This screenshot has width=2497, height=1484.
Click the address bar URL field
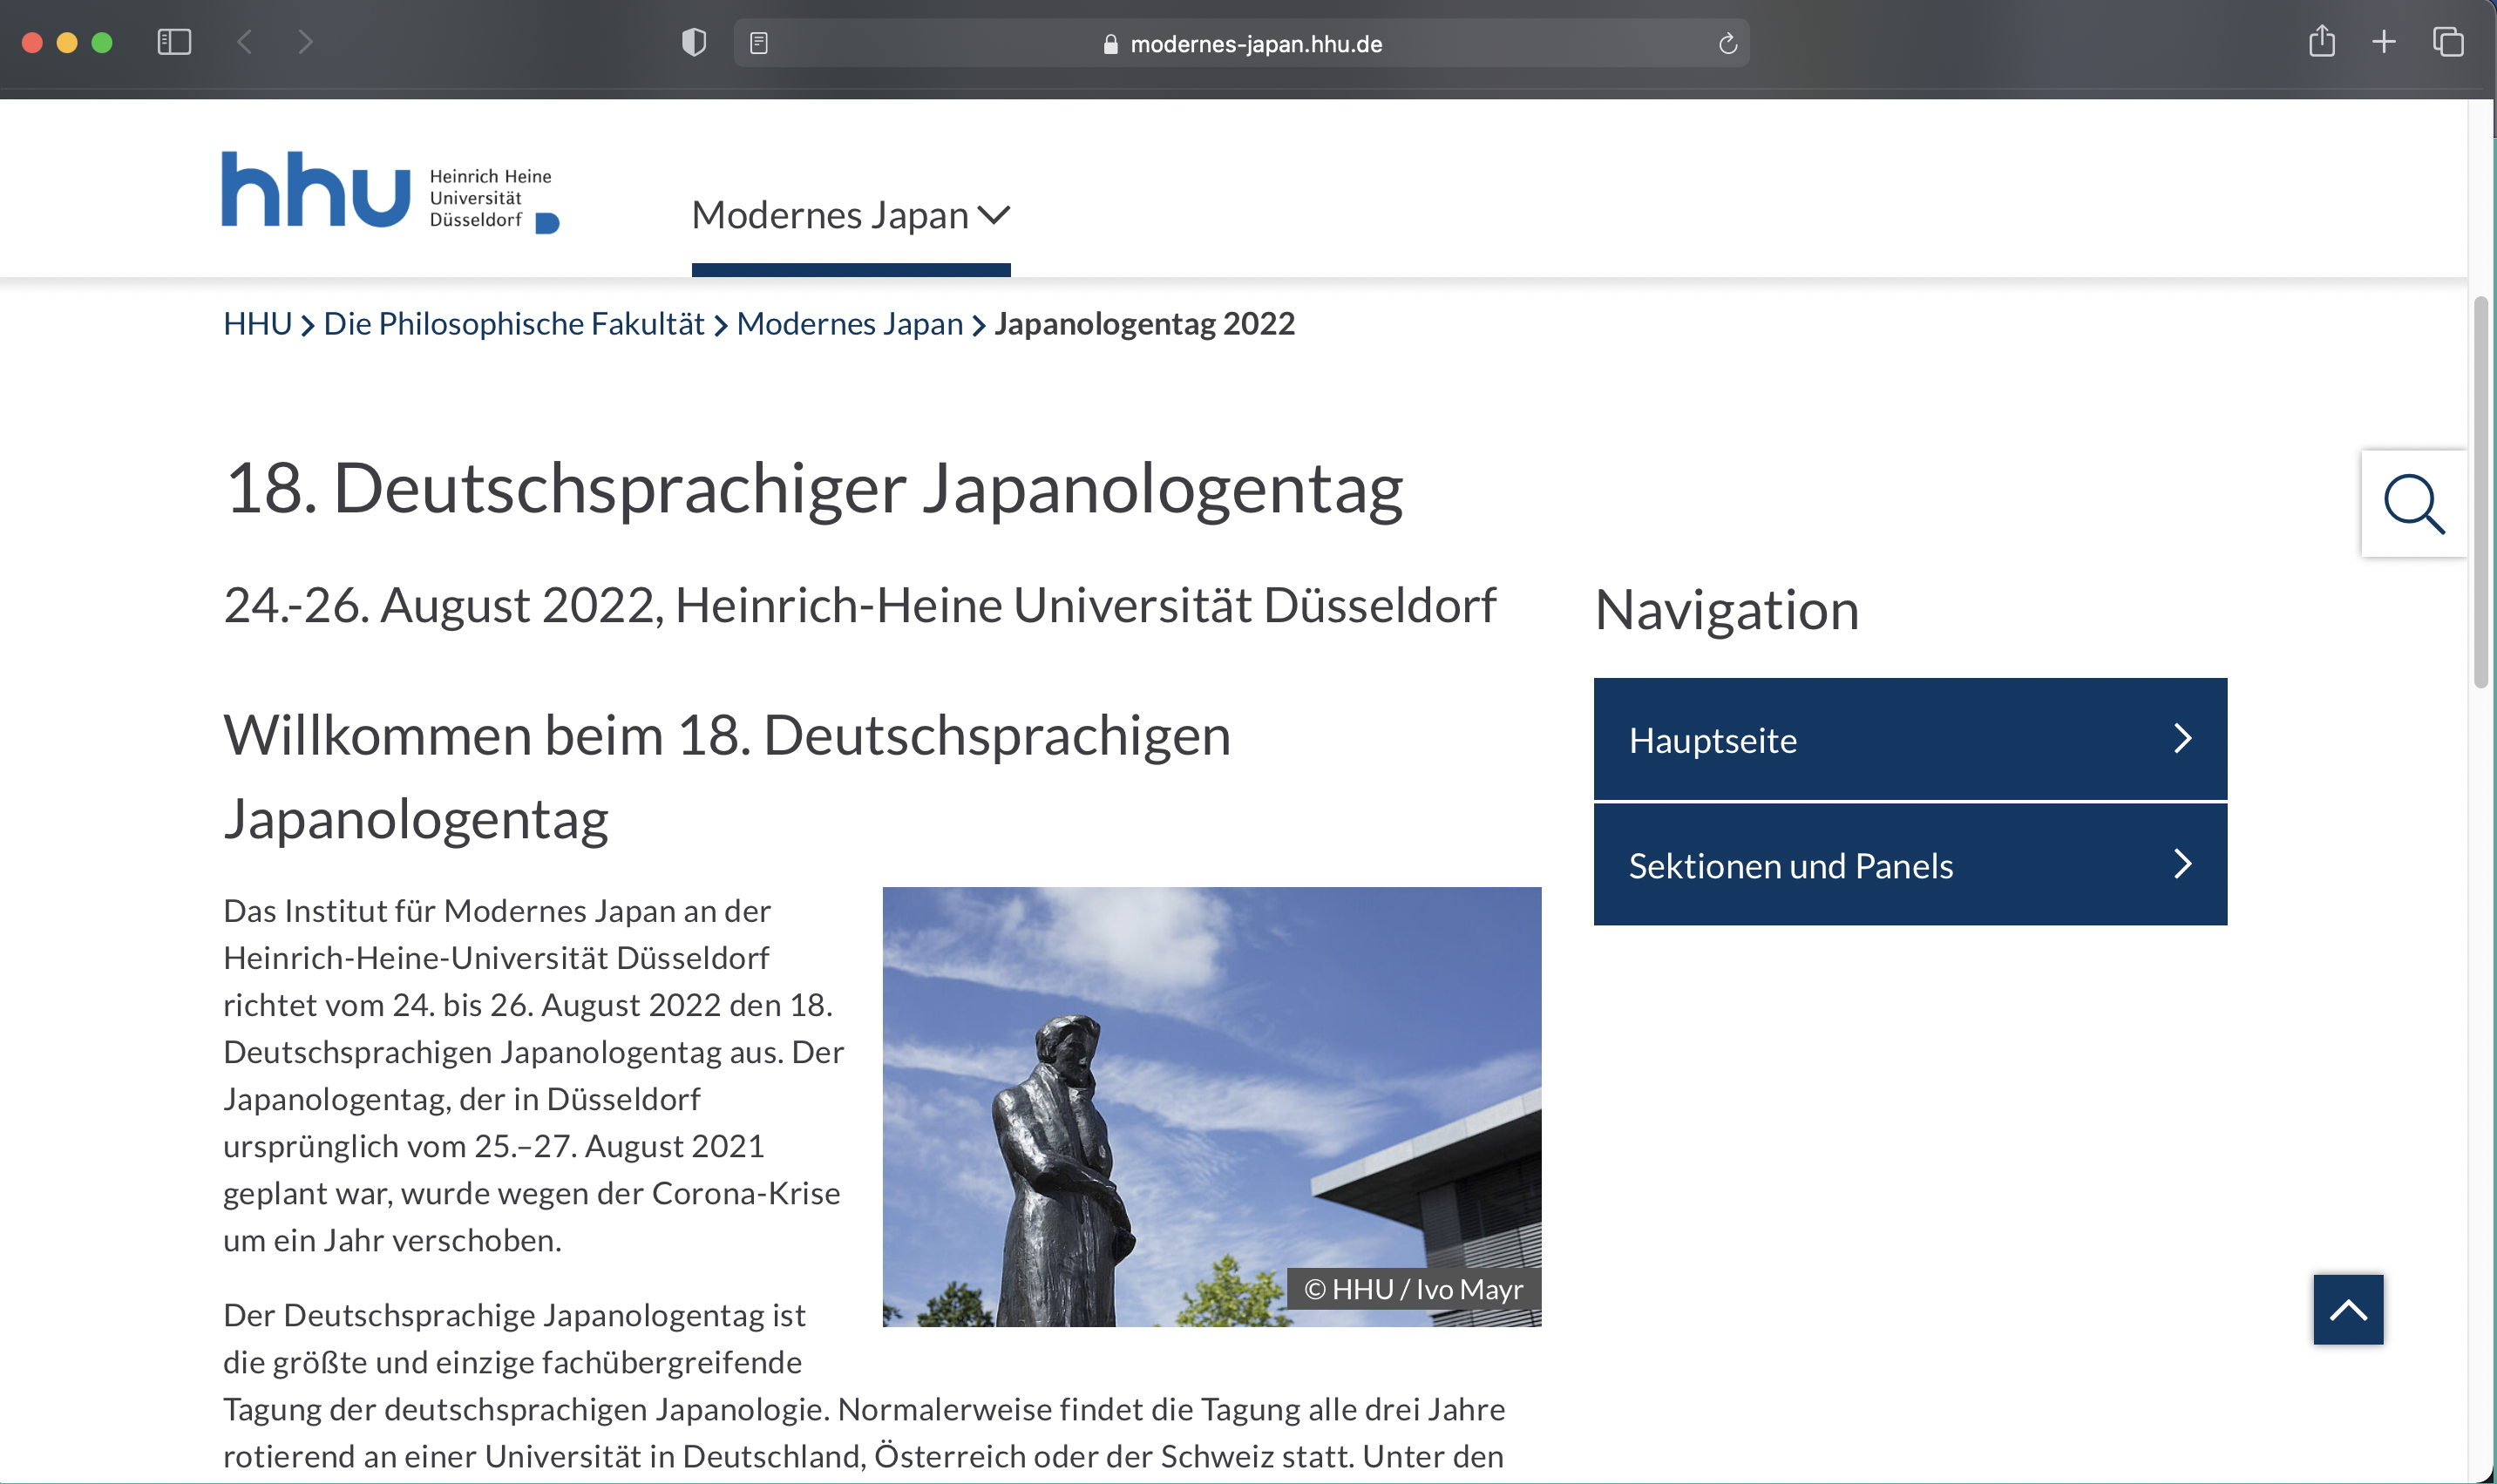pyautogui.click(x=1241, y=43)
